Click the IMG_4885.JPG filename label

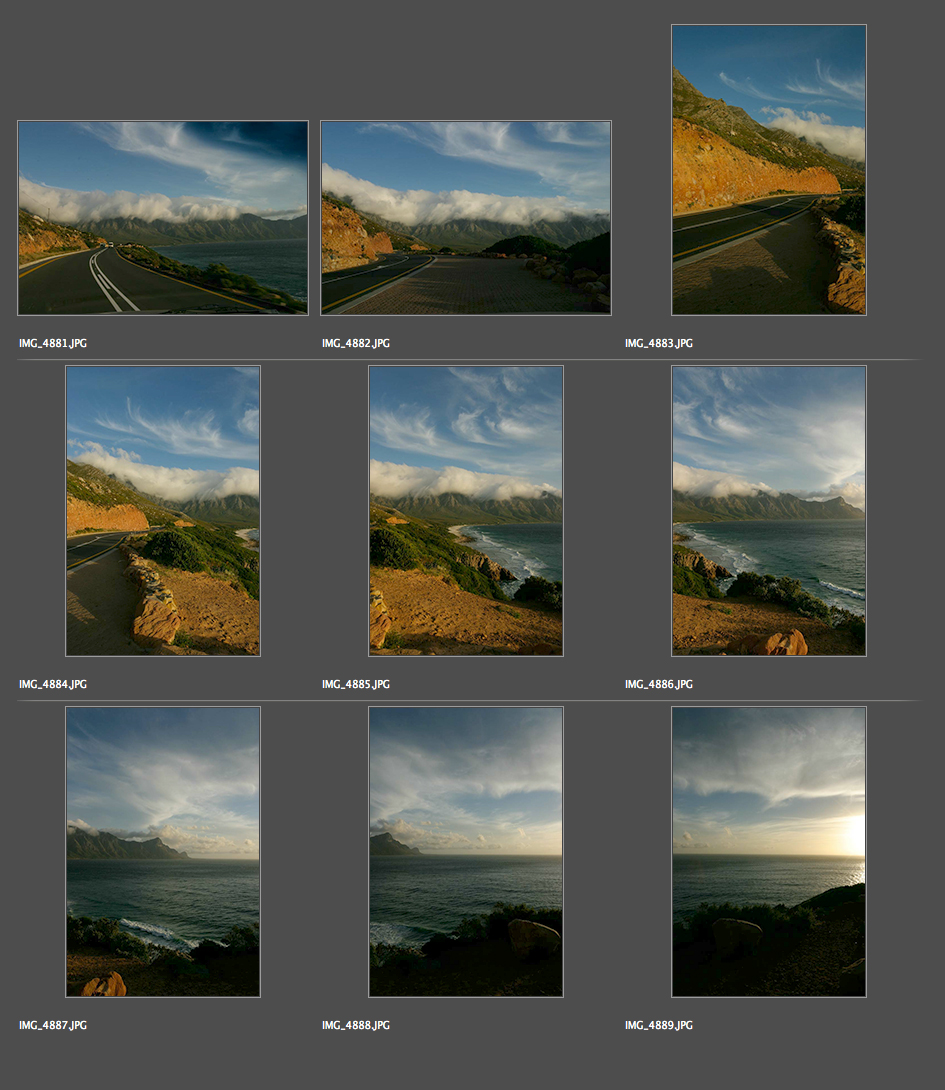[356, 684]
